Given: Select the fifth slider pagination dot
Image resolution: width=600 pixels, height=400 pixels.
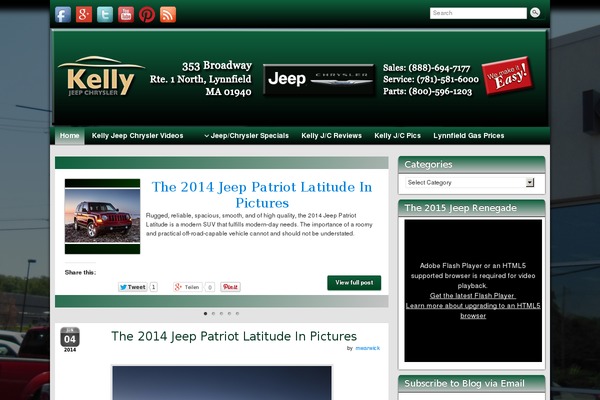Looking at the screenshot, I should pyautogui.click(x=237, y=313).
